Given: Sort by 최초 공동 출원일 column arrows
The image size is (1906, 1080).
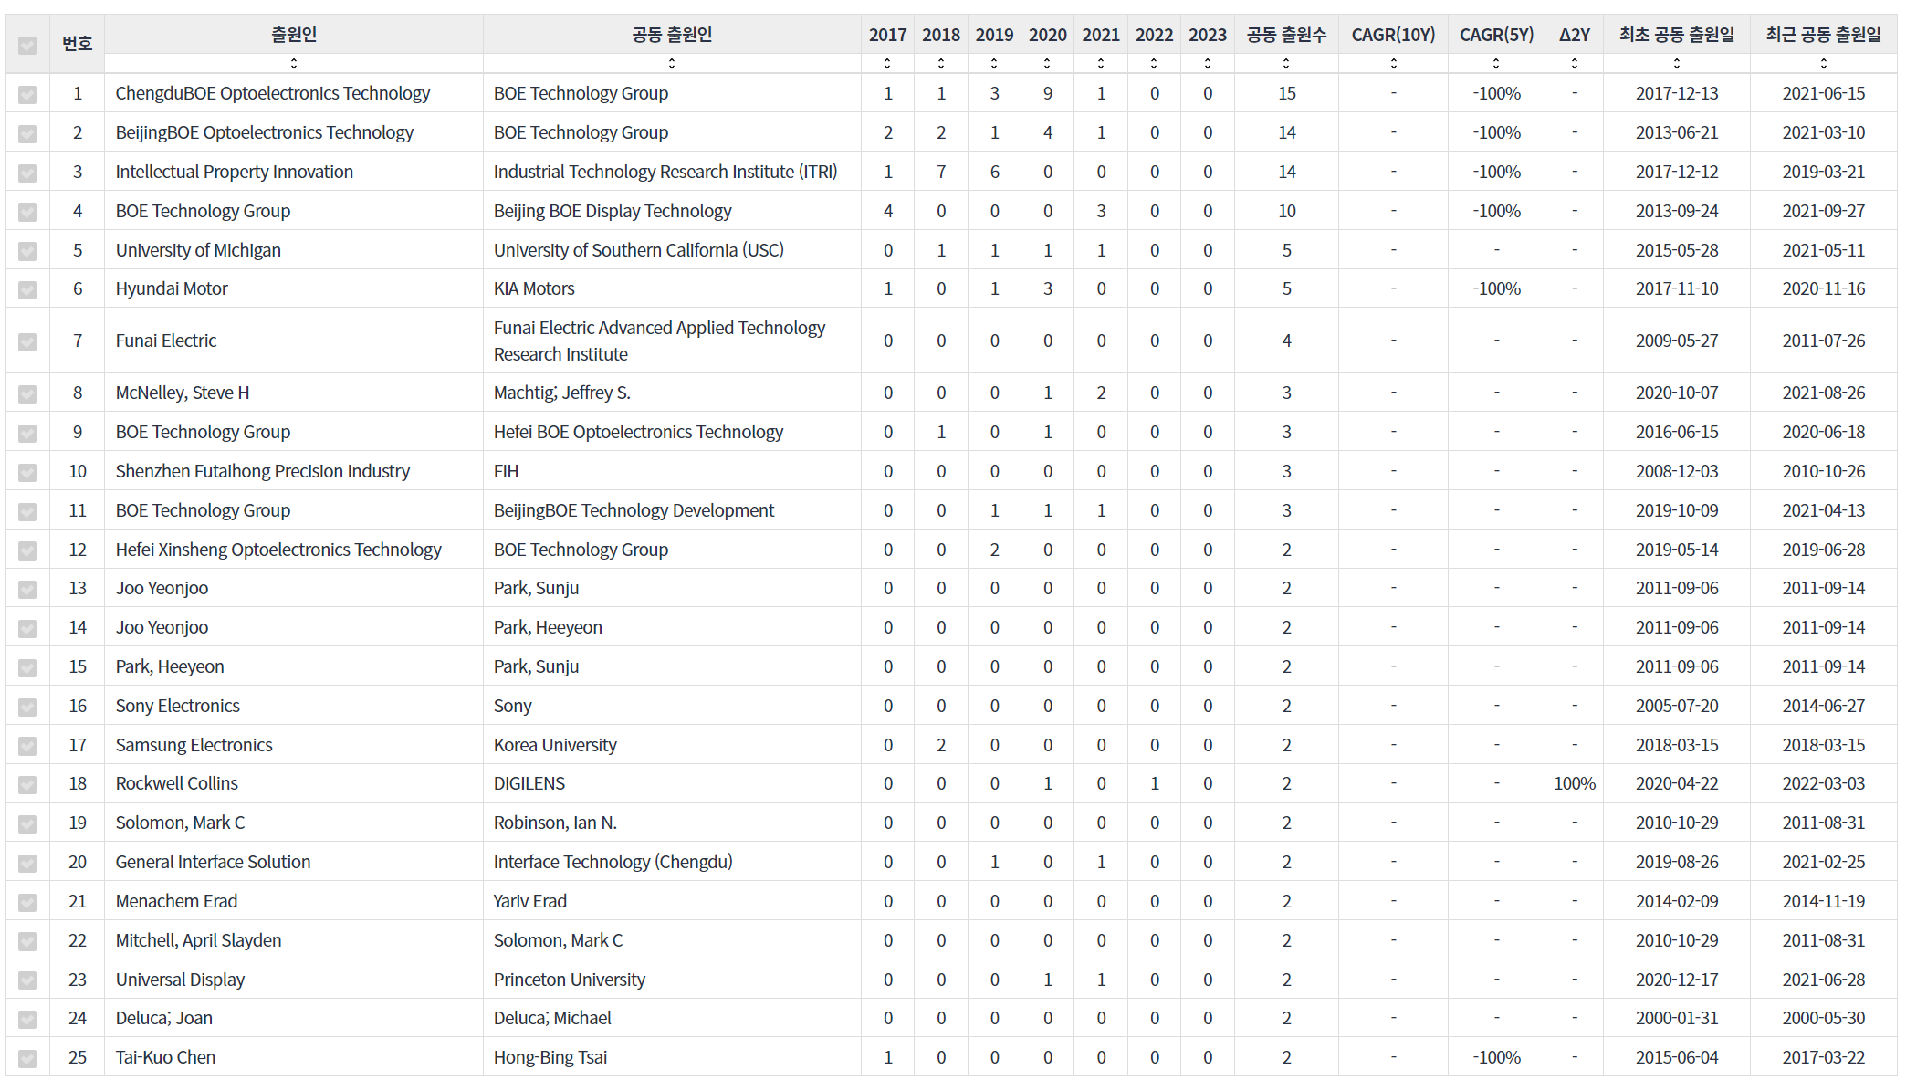Looking at the screenshot, I should tap(1677, 63).
